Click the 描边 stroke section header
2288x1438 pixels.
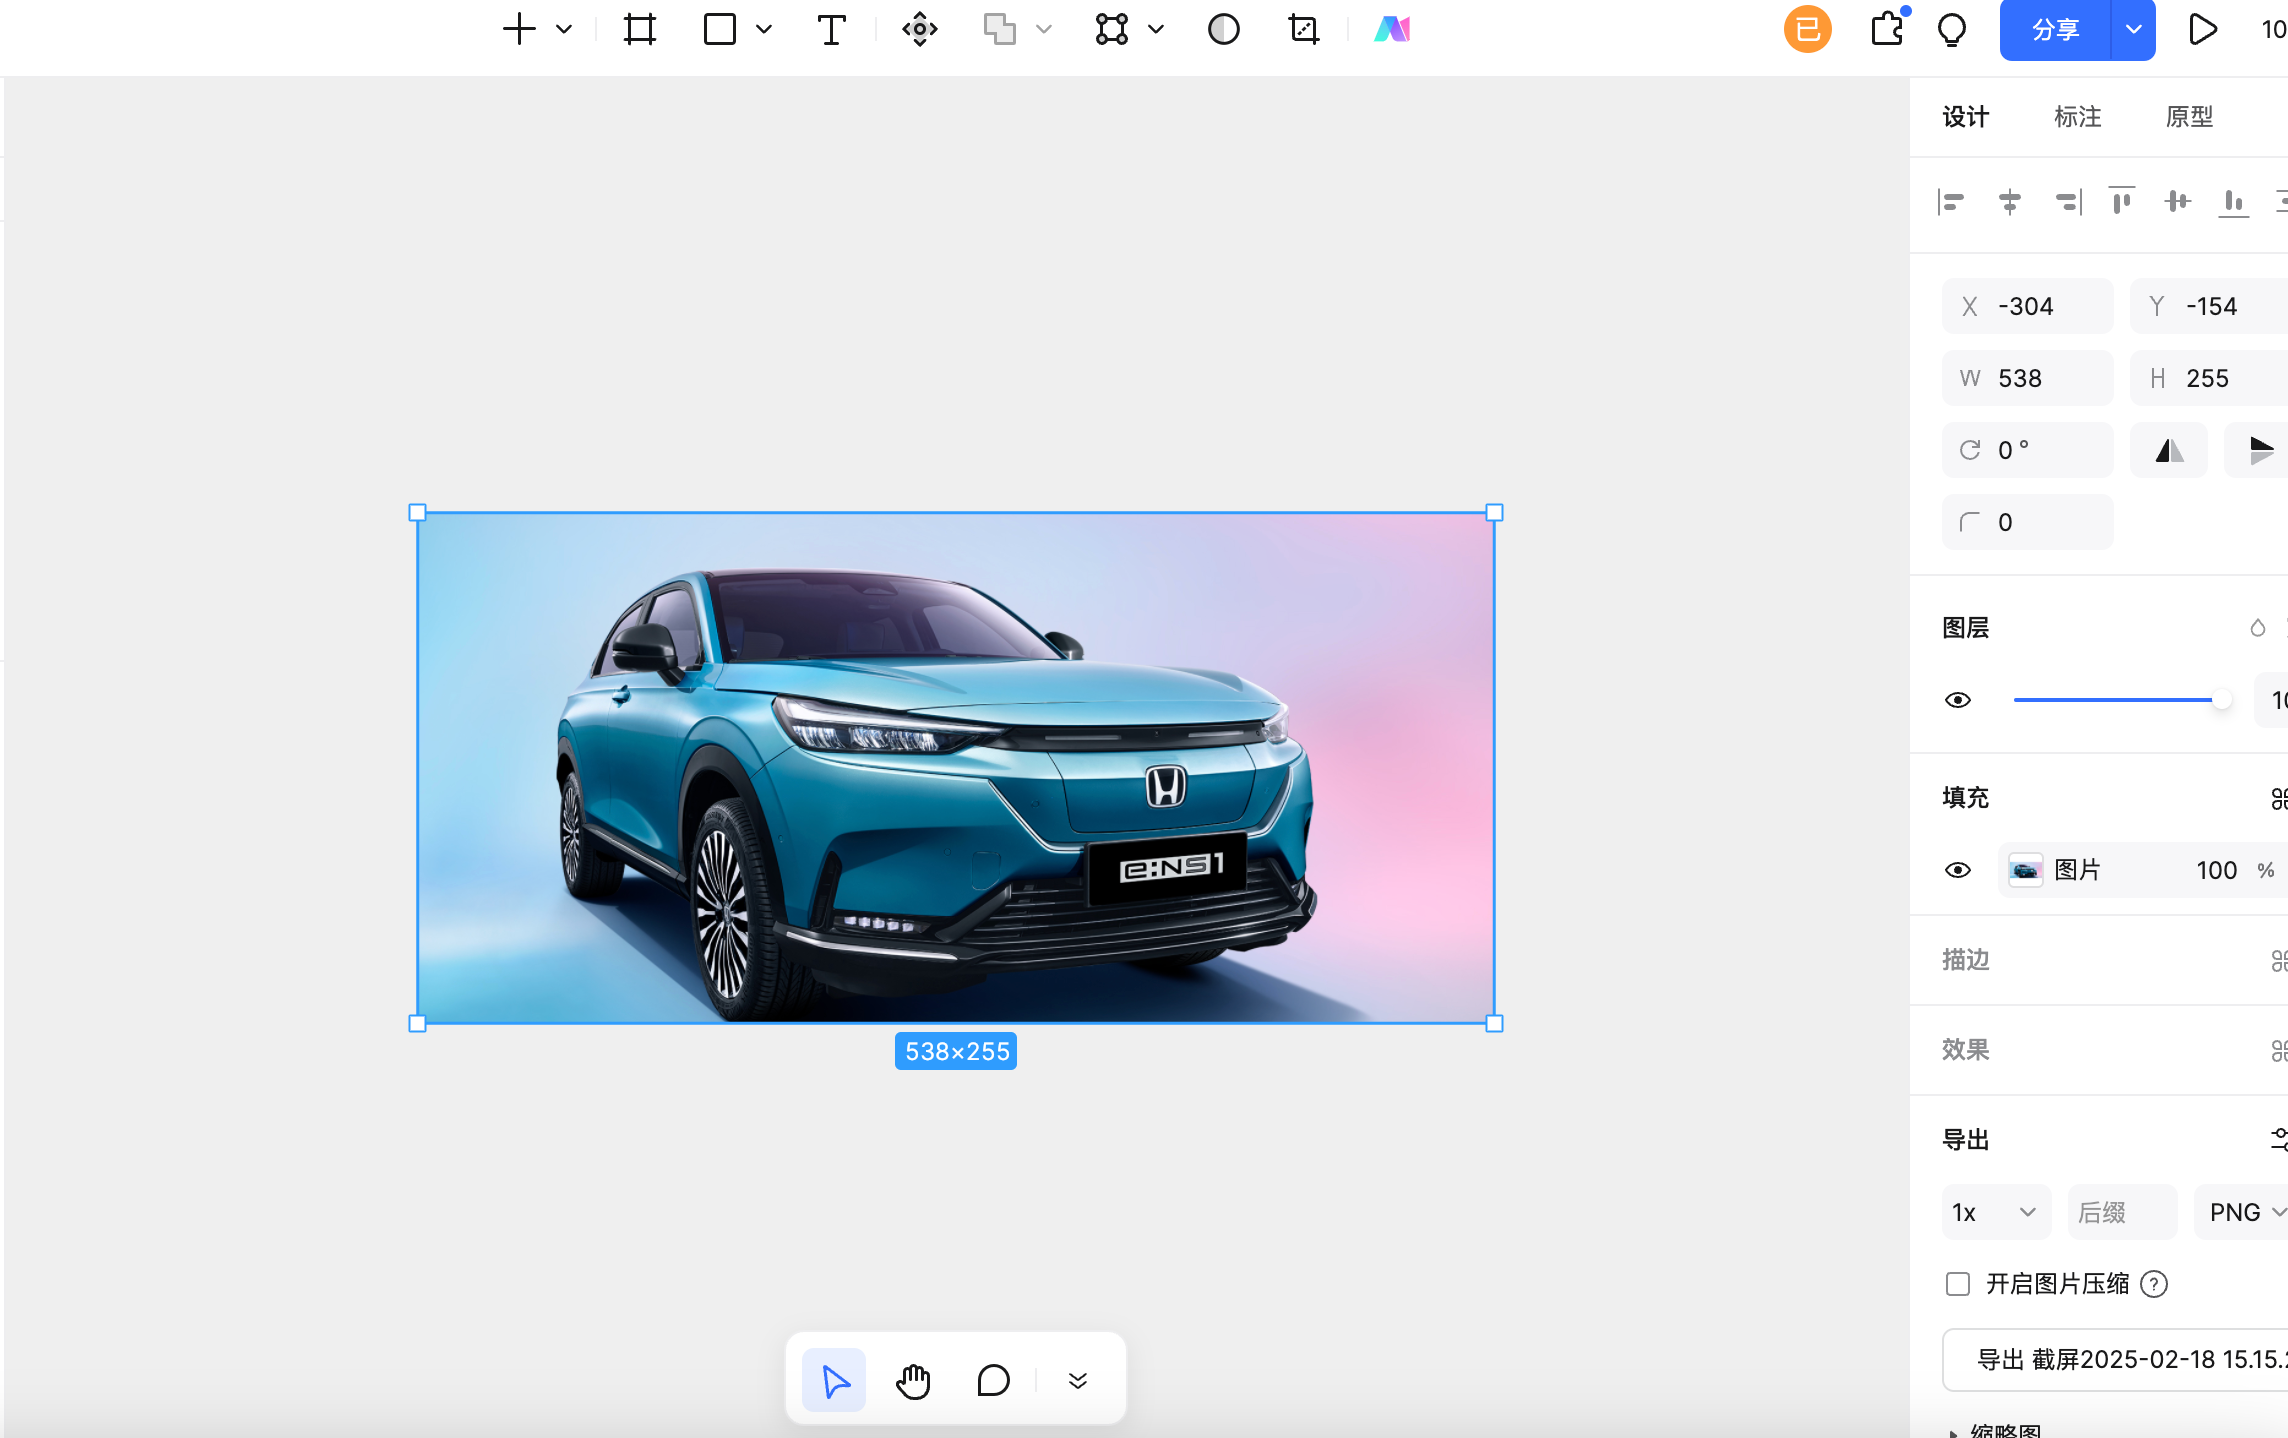coord(1966,960)
